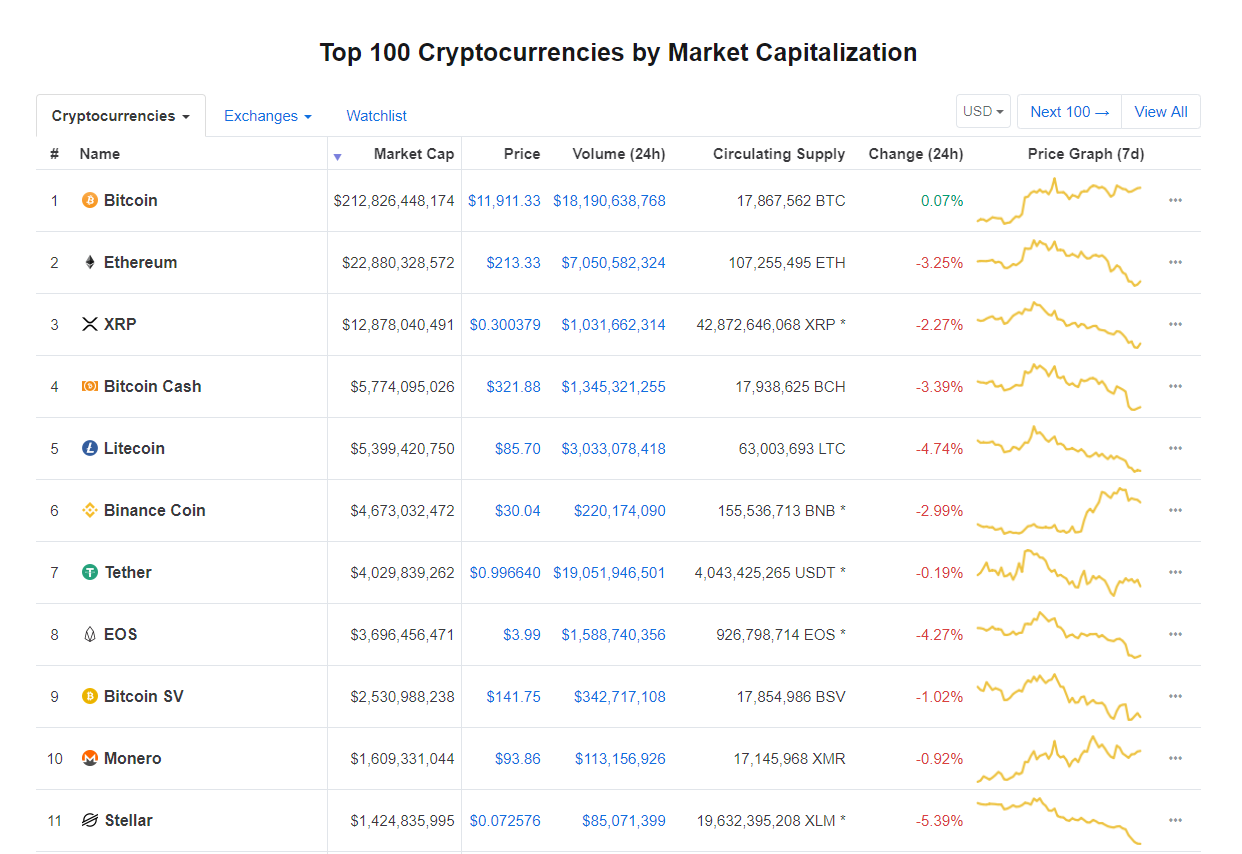The image size is (1242, 854).
Task: Click the Monero logo icon
Action: 89,758
